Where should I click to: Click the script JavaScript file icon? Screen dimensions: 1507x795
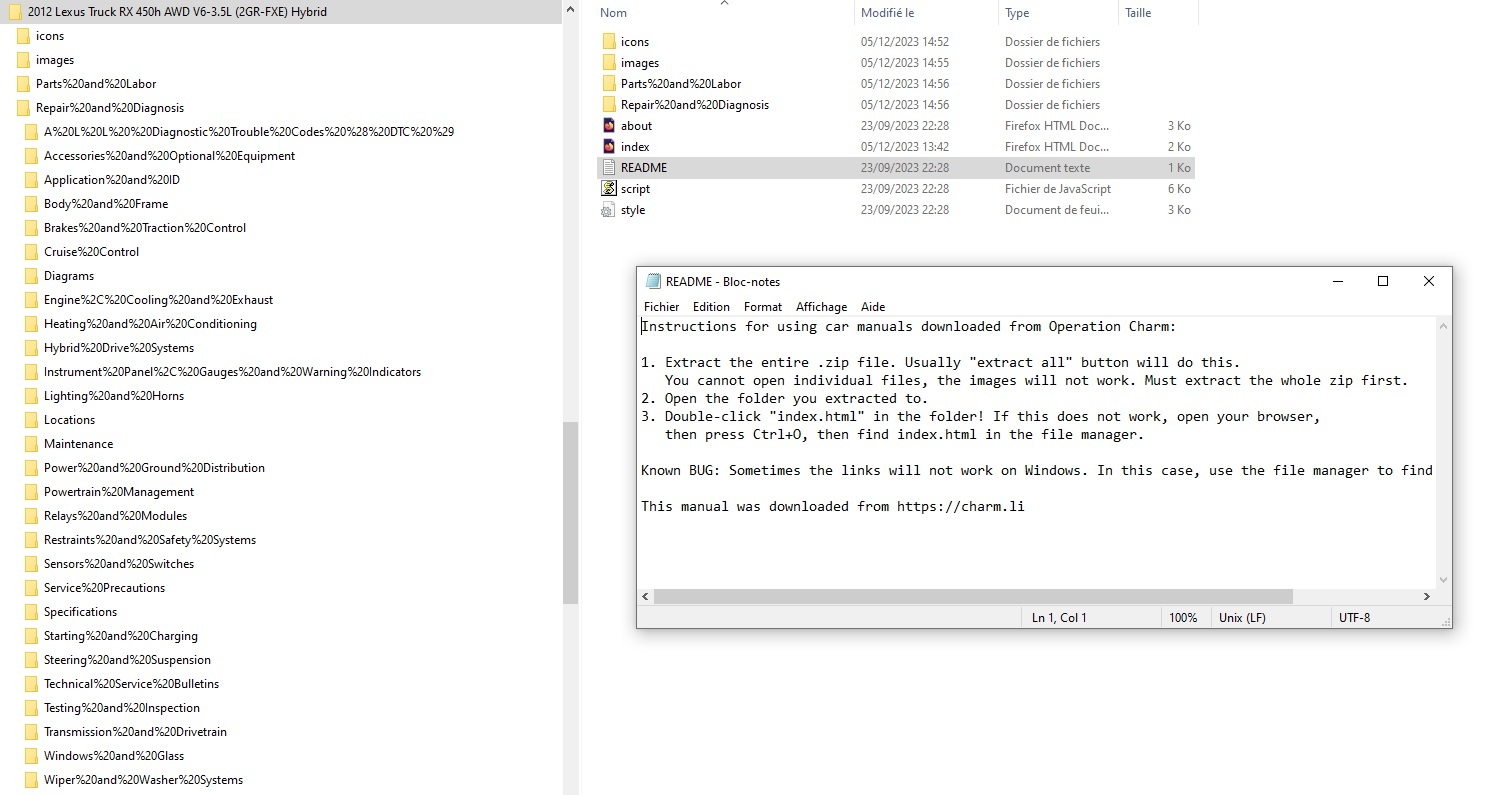[x=608, y=189]
